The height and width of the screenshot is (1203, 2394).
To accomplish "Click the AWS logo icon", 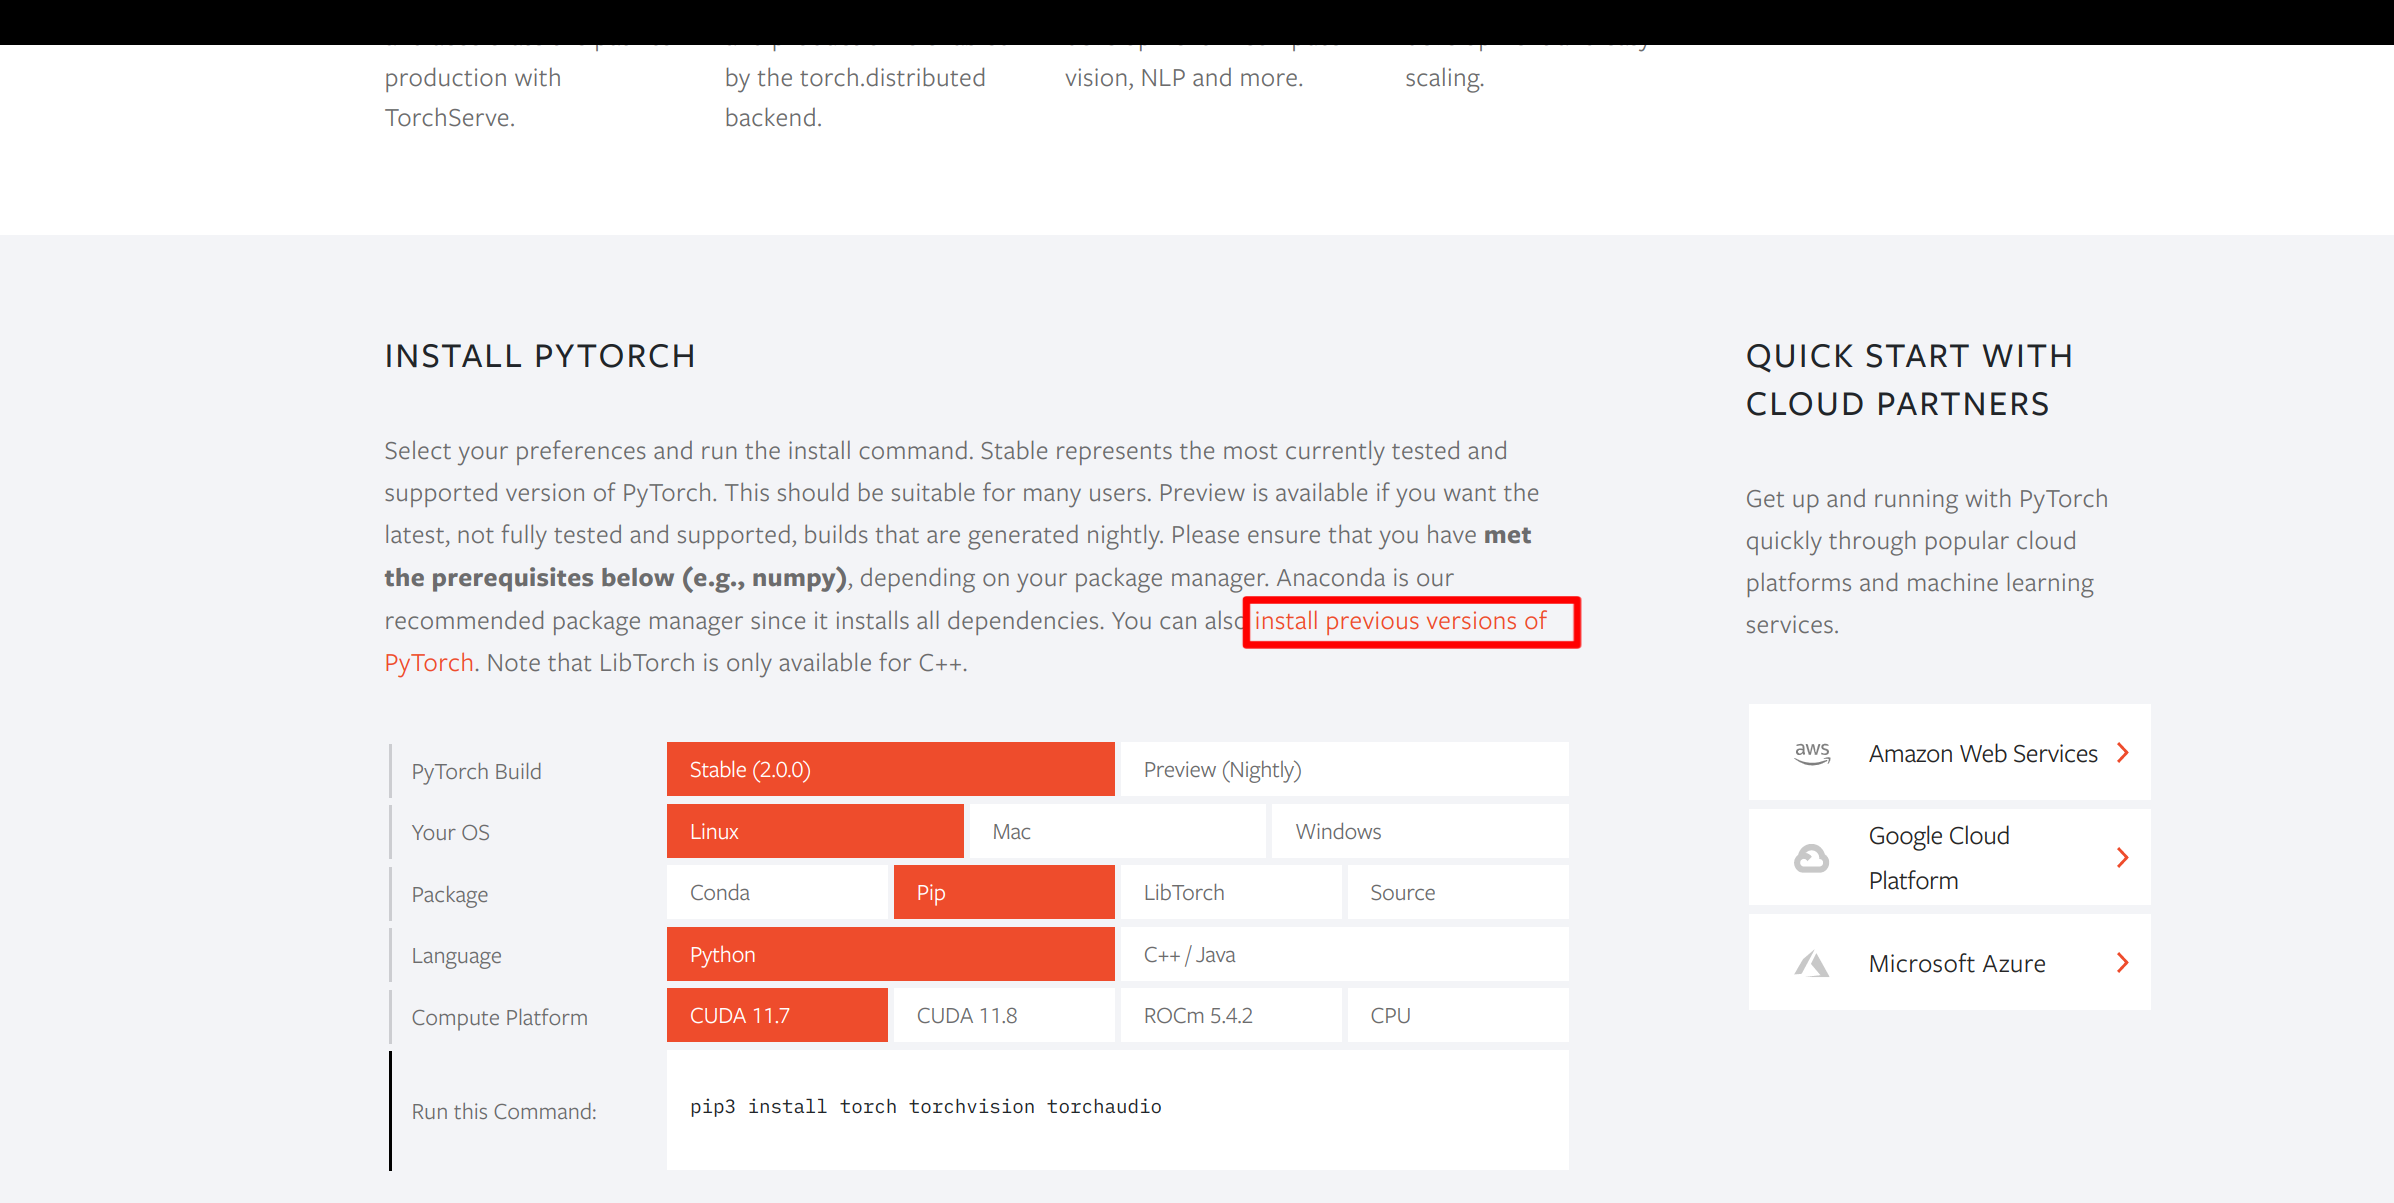I will [1811, 753].
